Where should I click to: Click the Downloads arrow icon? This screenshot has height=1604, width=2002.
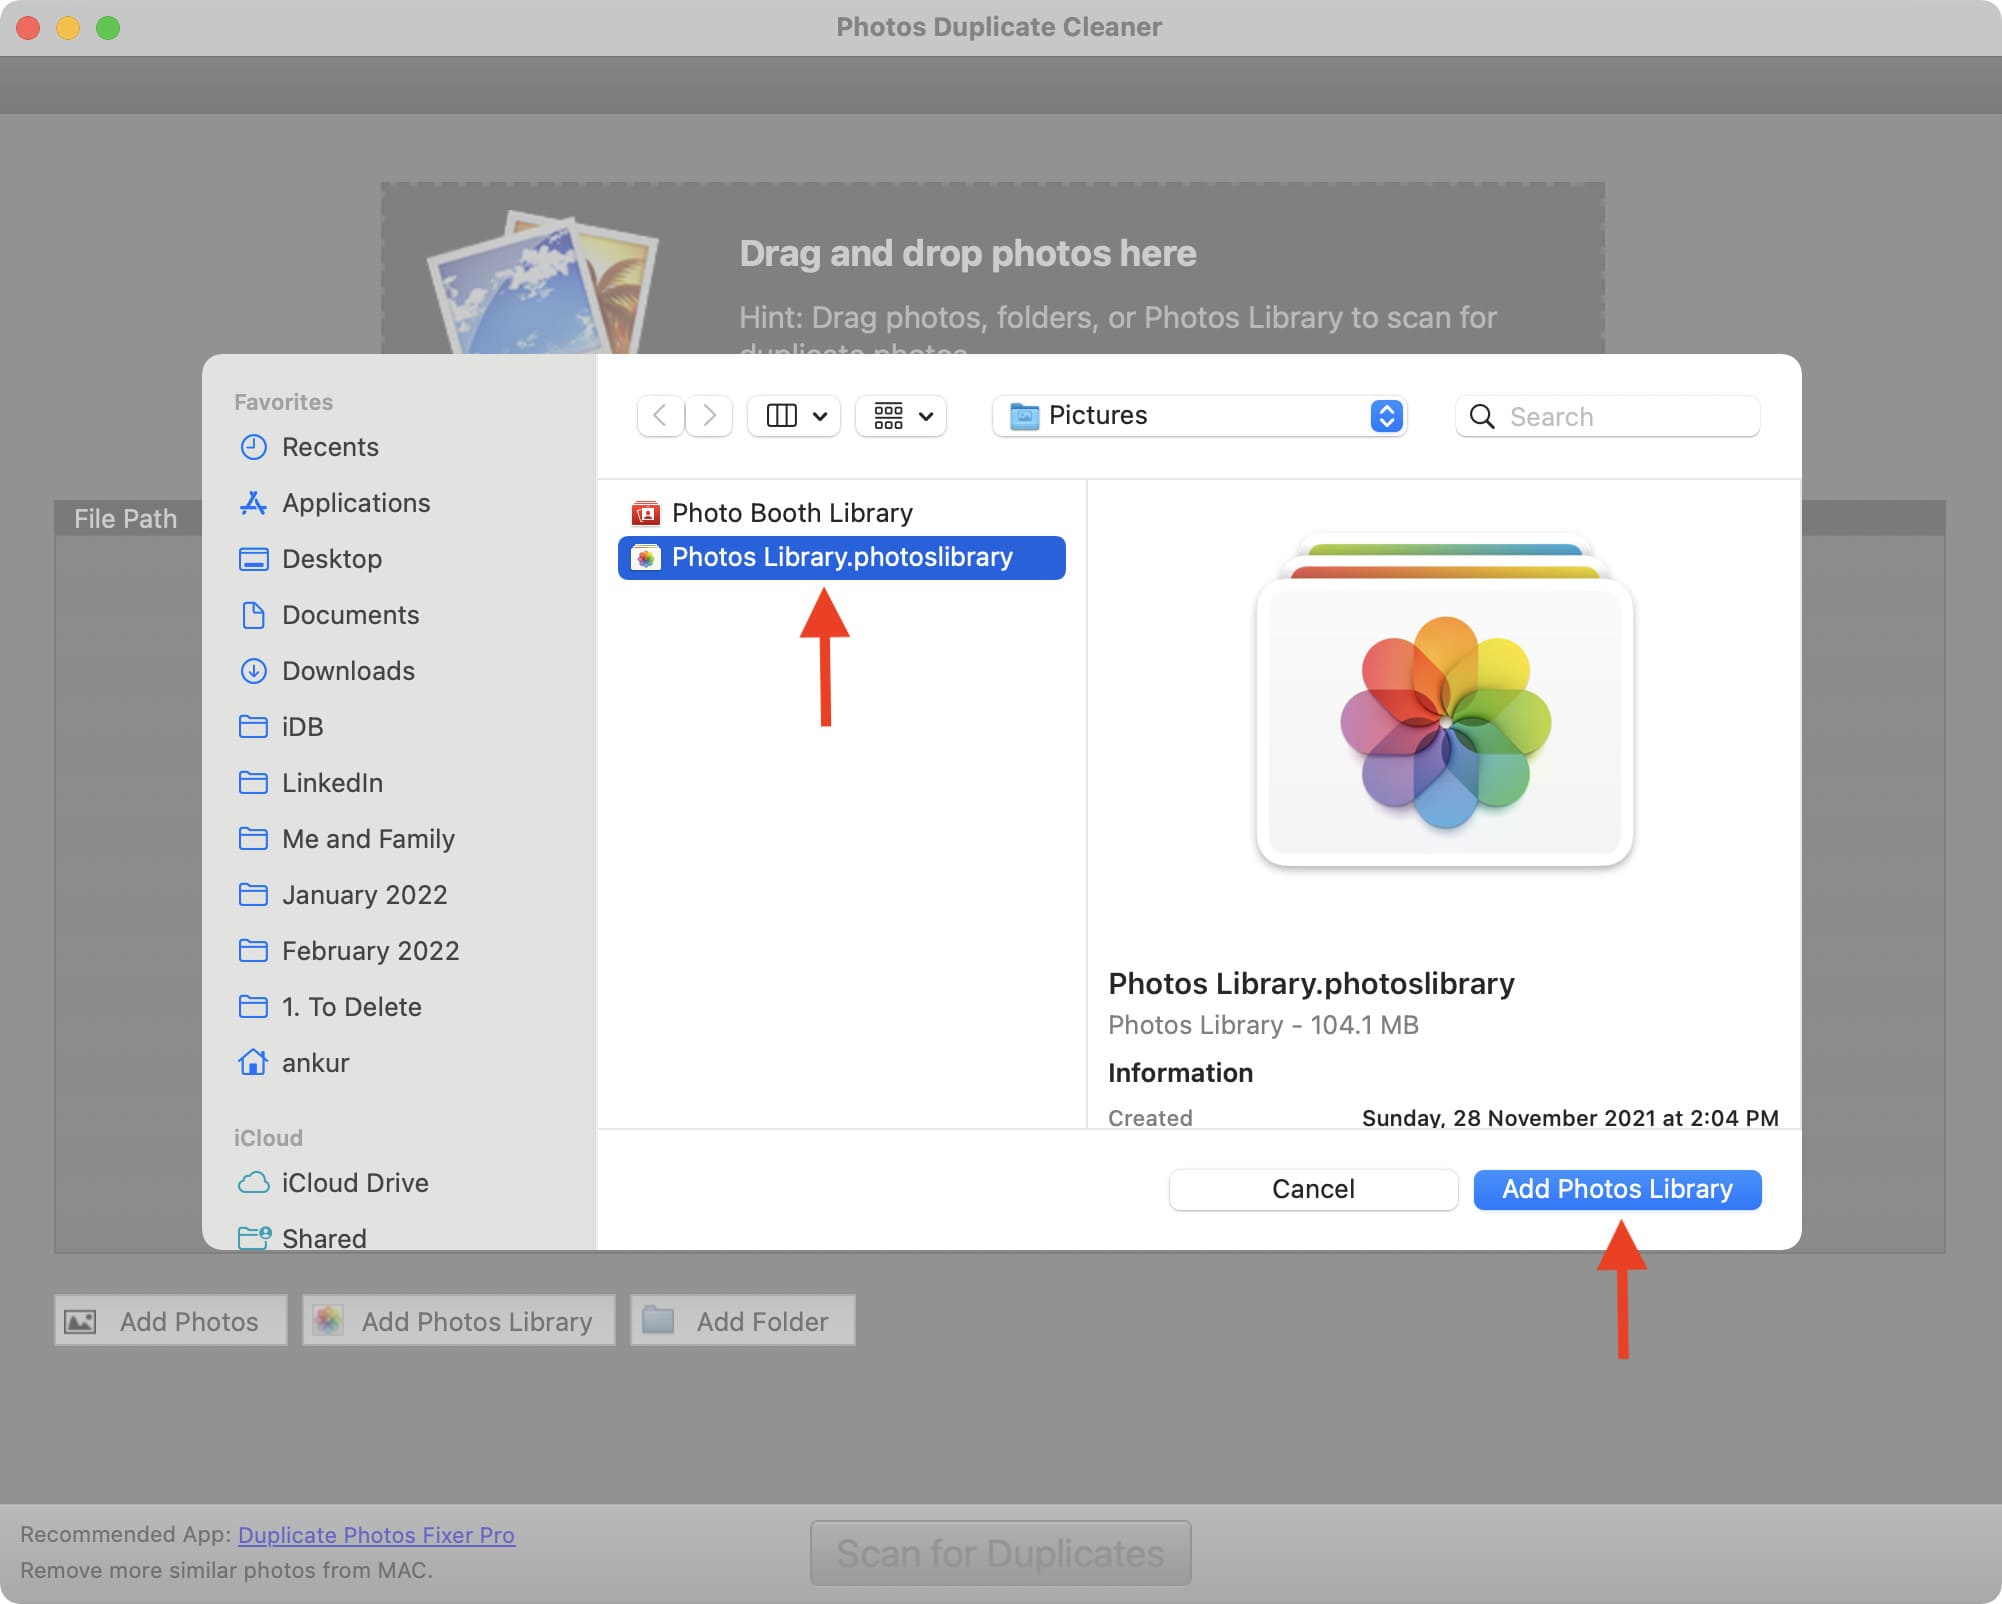[253, 671]
